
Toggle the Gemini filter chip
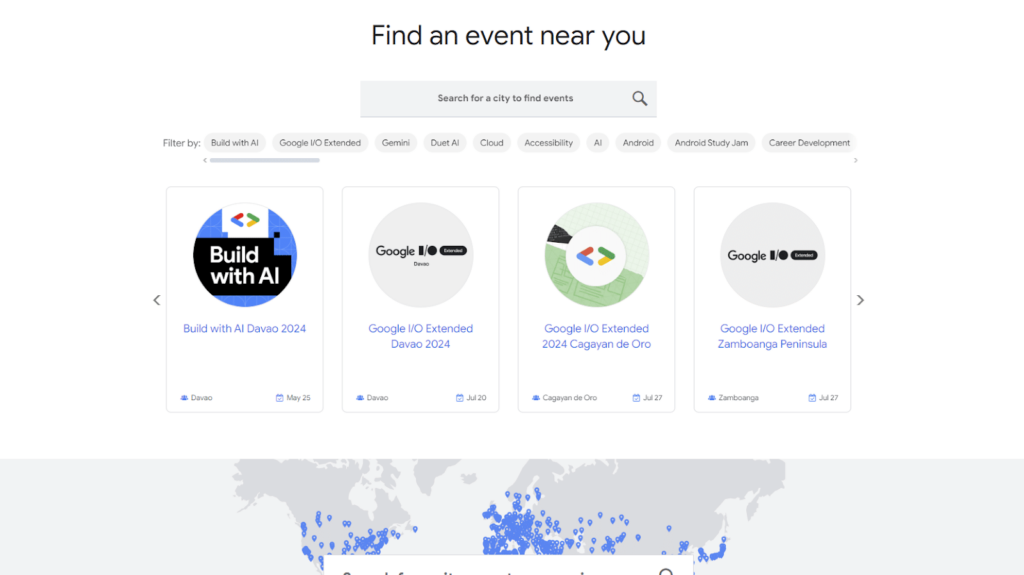pyautogui.click(x=396, y=142)
